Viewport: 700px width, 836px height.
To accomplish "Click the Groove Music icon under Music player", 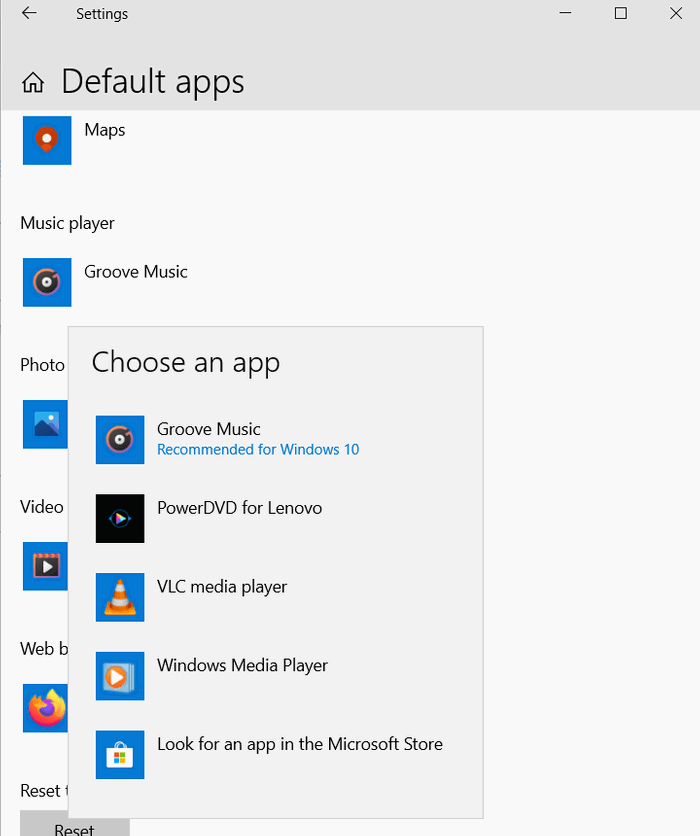I will 47,282.
